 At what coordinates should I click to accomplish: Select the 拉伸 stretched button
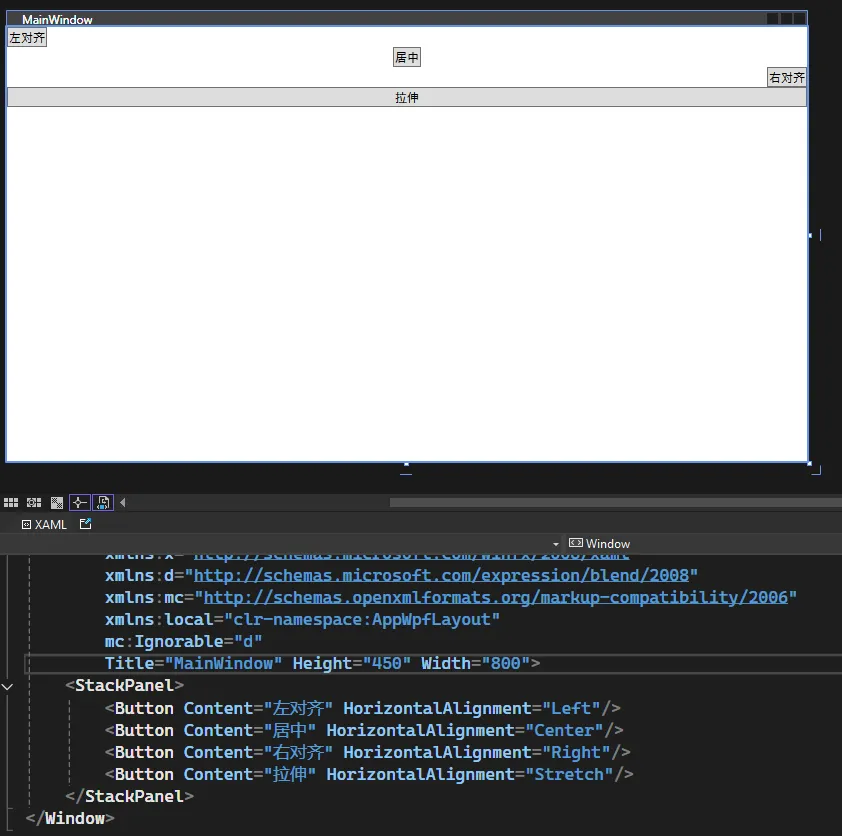407,97
